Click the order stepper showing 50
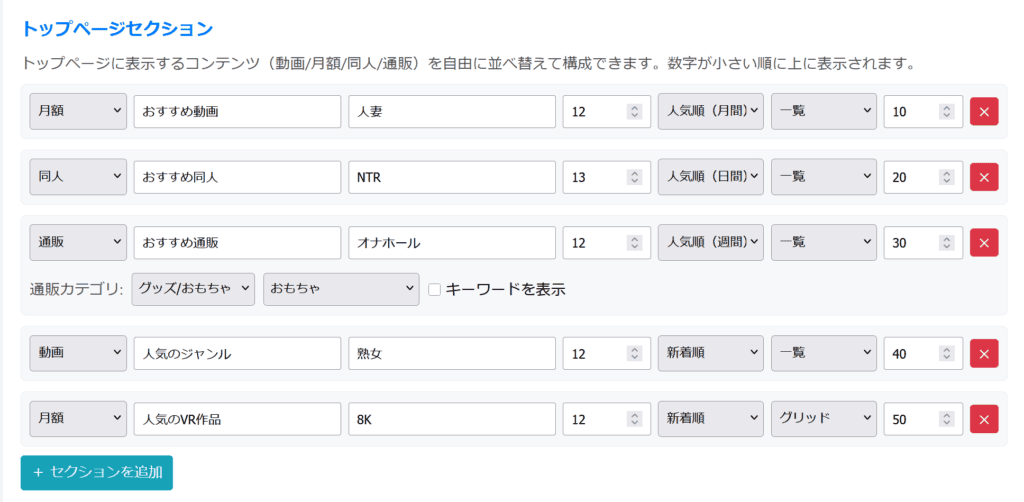This screenshot has height=502, width=1024. coord(947,420)
